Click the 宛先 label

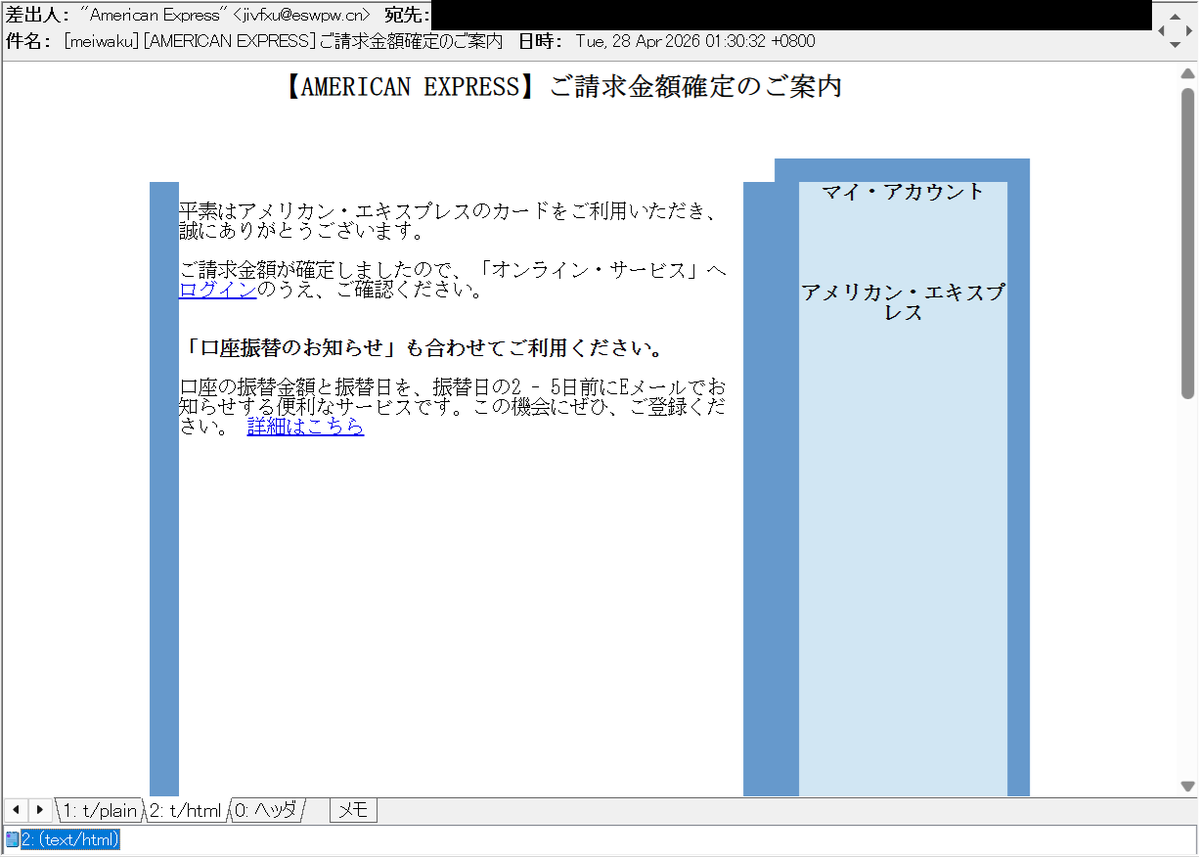pyautogui.click(x=405, y=15)
